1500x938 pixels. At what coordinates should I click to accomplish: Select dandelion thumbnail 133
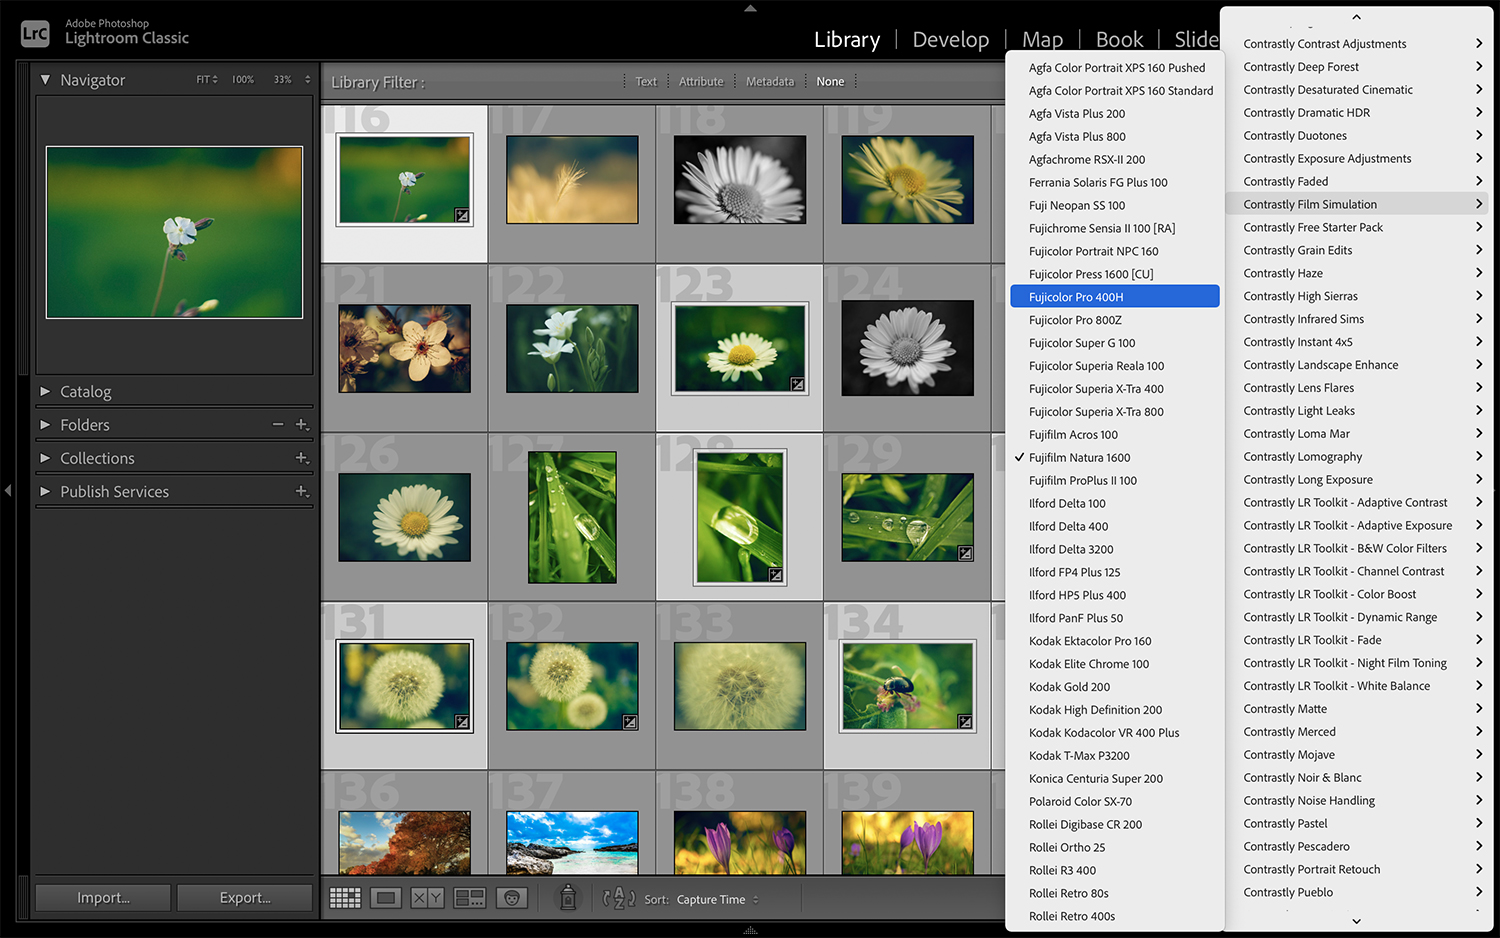pos(740,686)
